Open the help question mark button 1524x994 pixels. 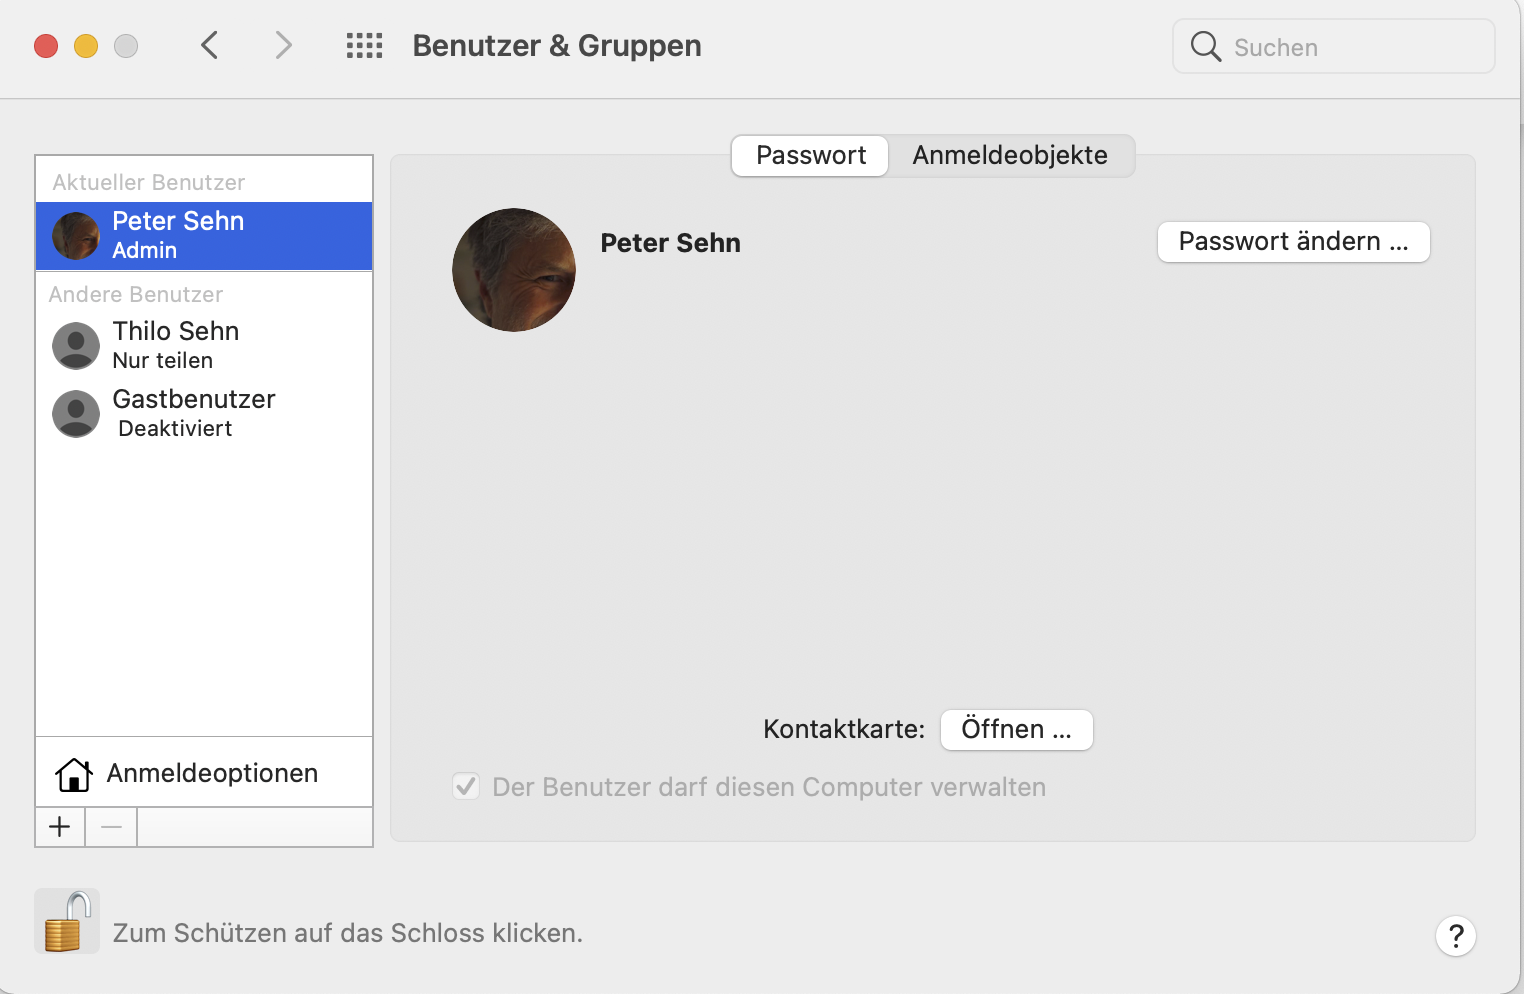(1456, 936)
